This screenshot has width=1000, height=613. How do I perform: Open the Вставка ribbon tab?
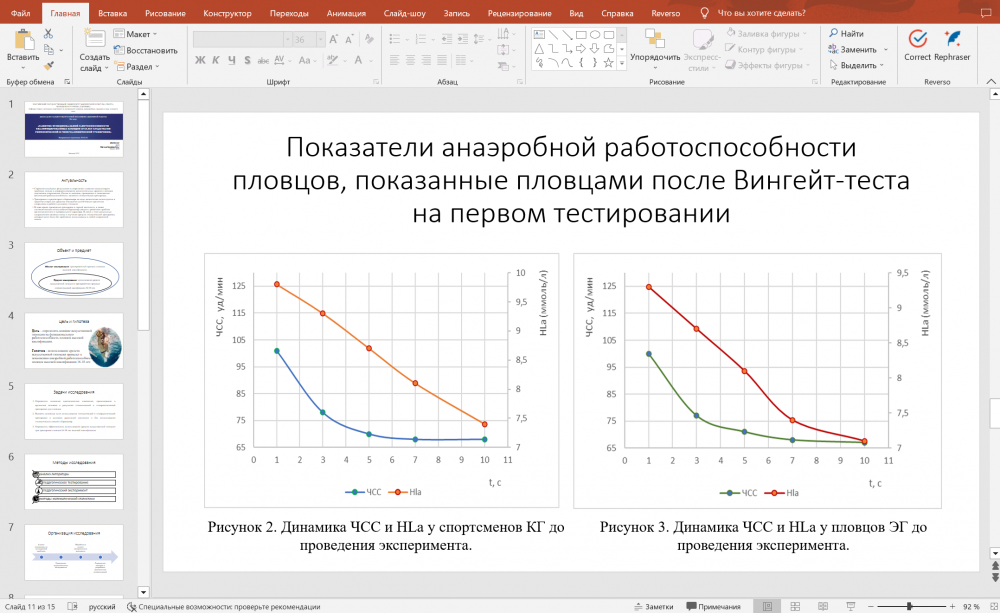coord(113,13)
